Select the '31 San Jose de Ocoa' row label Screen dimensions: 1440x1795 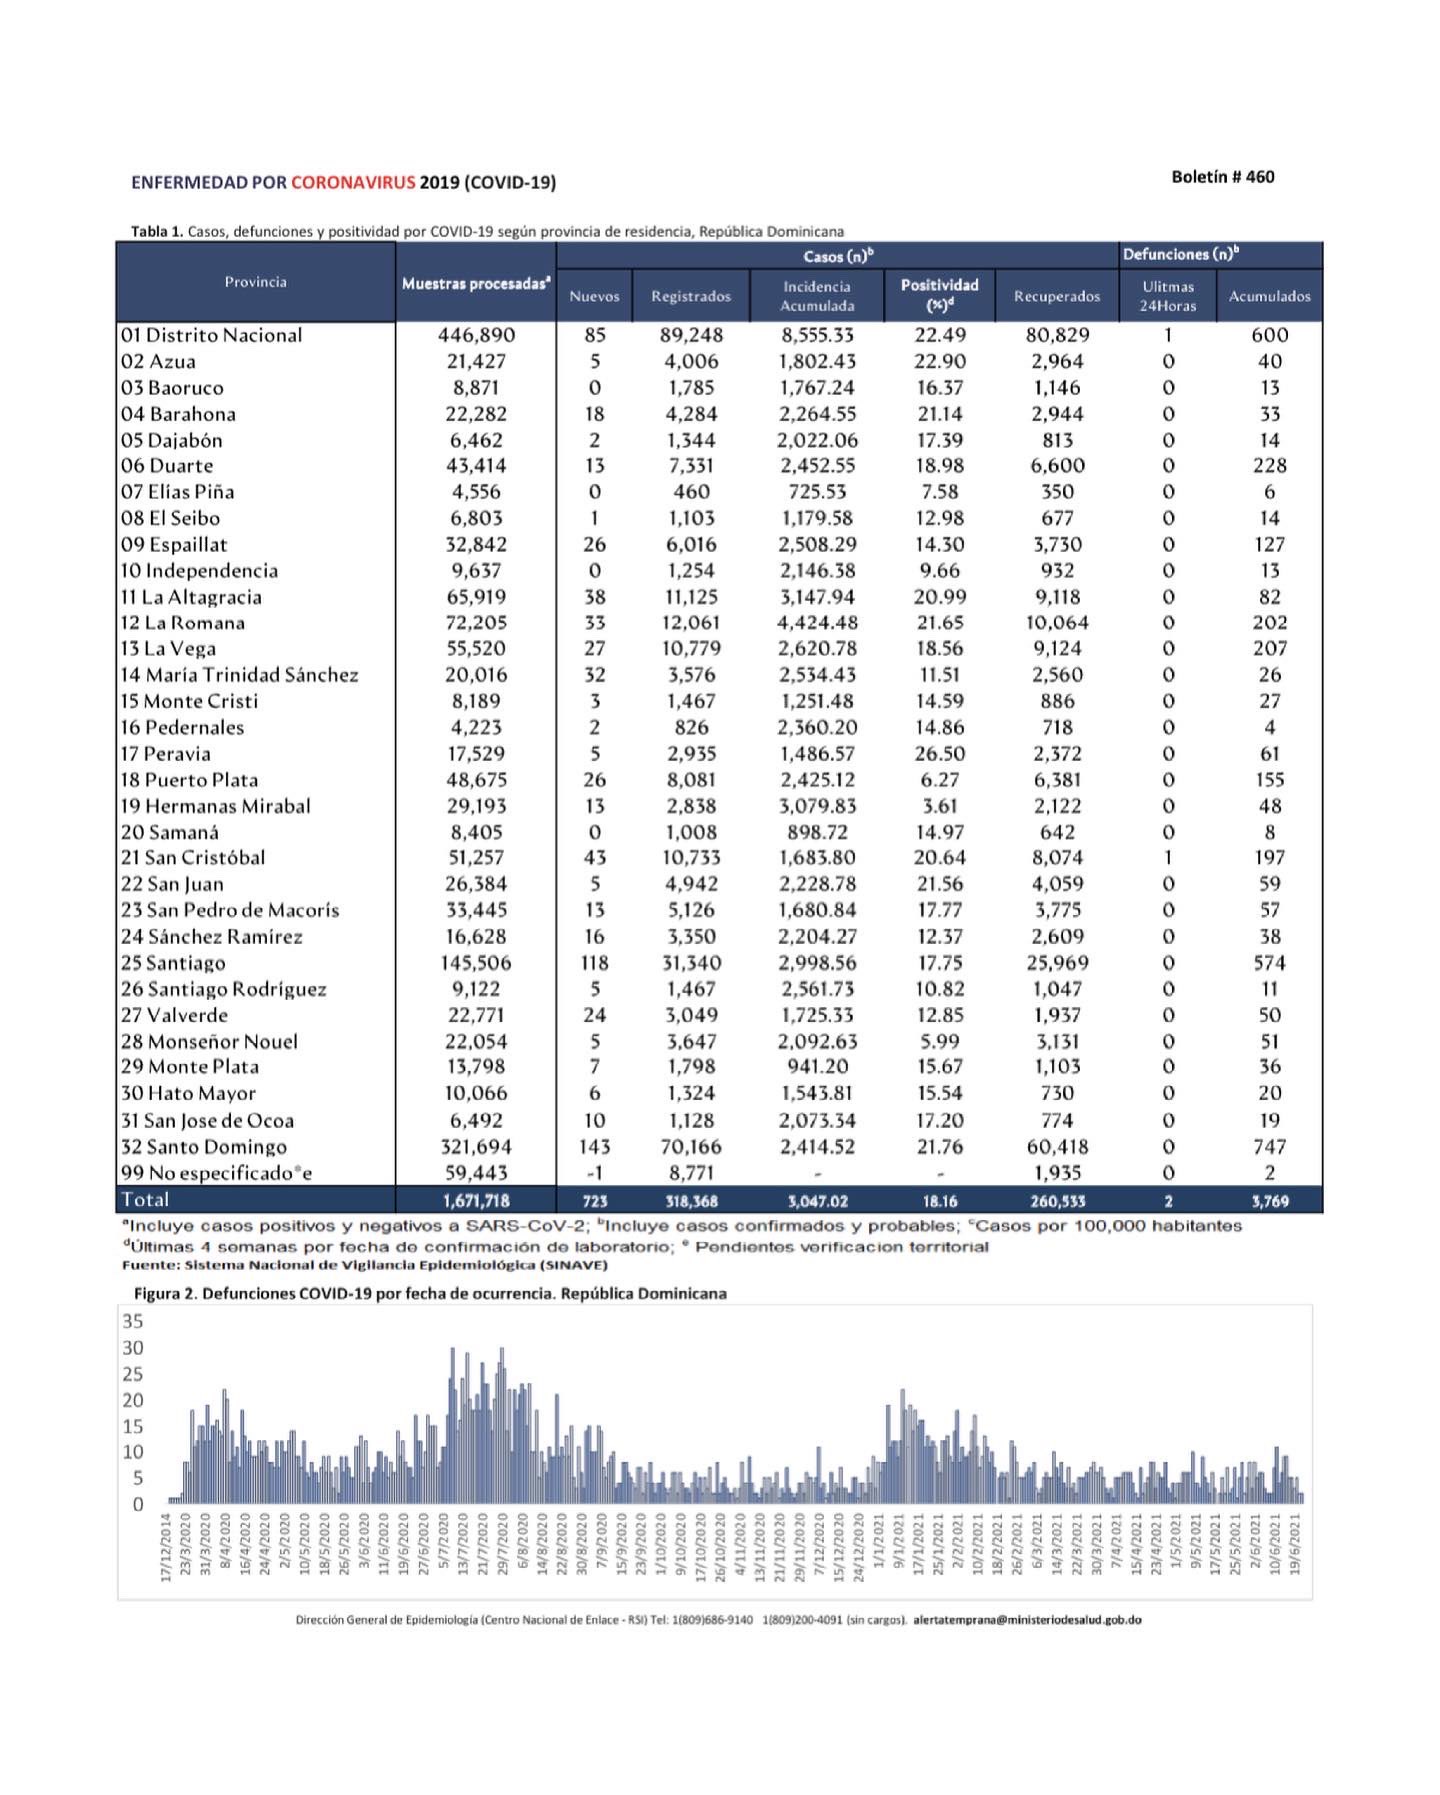[x=207, y=1120]
